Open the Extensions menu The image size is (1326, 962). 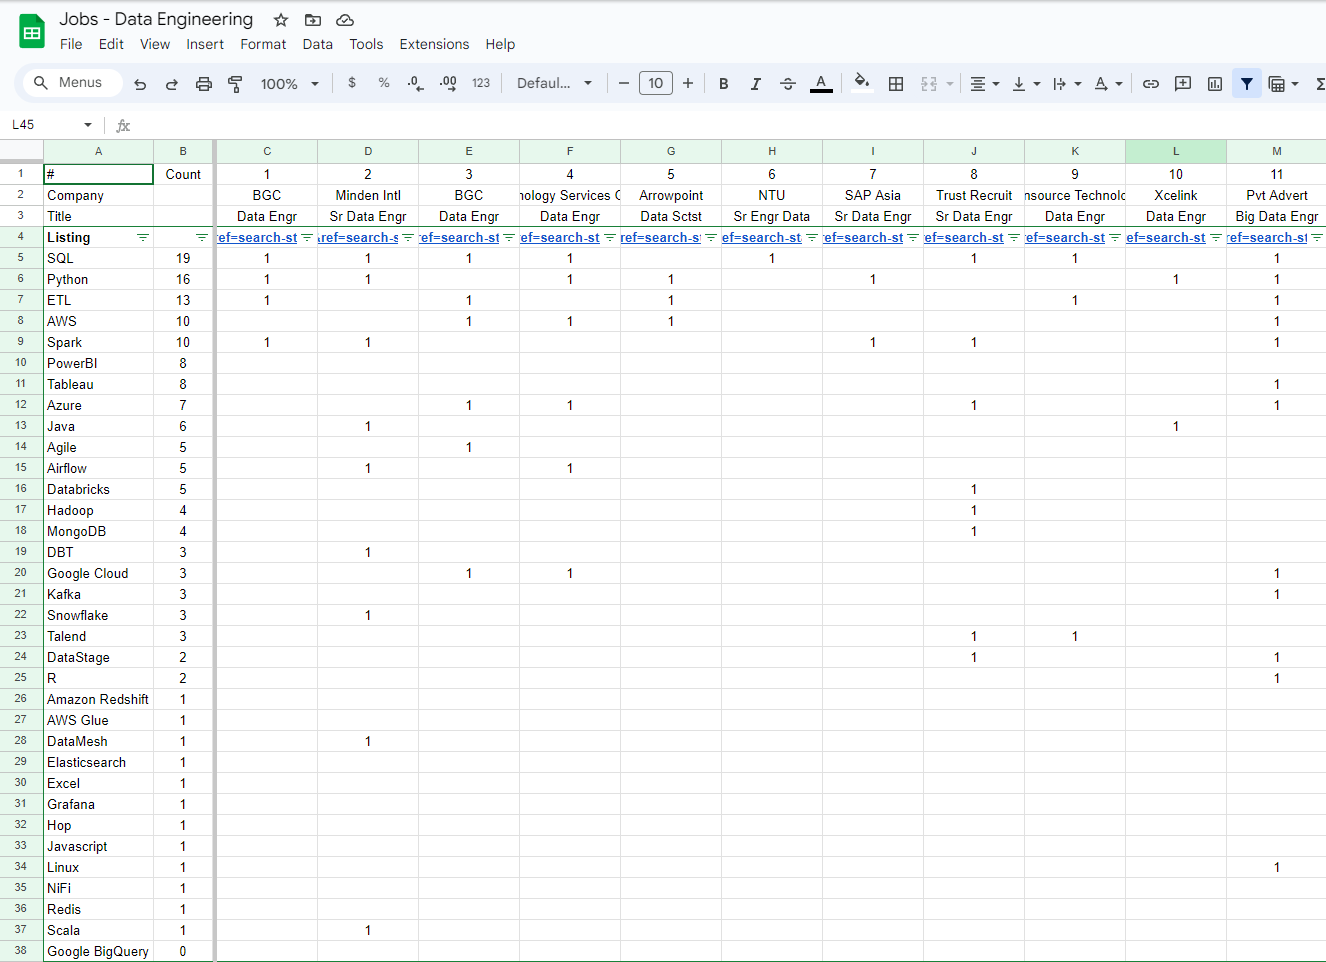pos(434,44)
